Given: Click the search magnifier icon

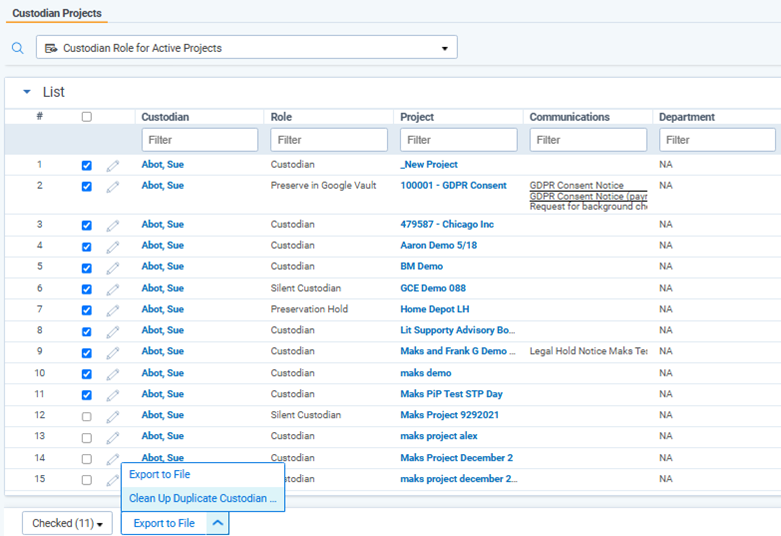Looking at the screenshot, I should point(17,48).
